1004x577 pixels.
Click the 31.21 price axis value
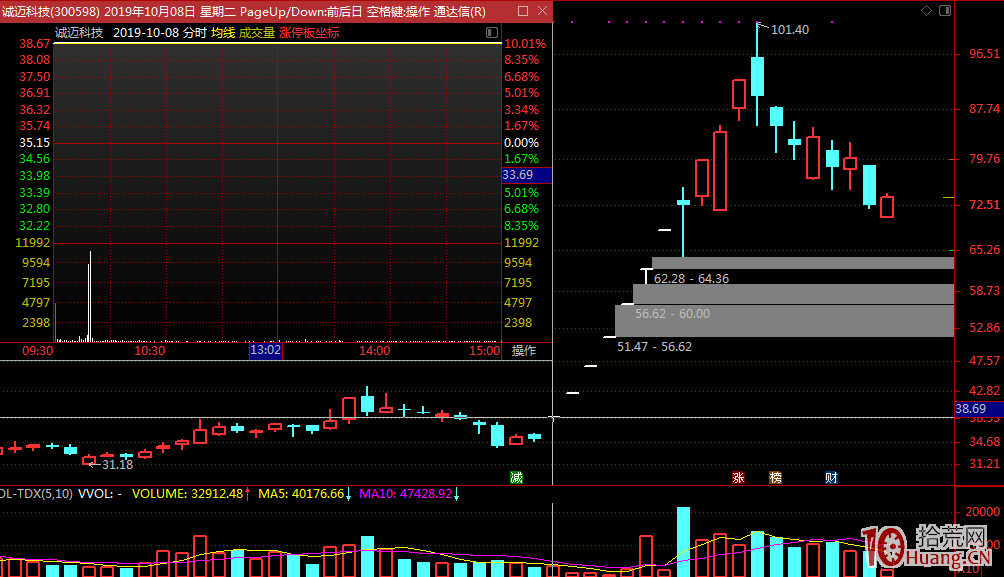point(984,464)
